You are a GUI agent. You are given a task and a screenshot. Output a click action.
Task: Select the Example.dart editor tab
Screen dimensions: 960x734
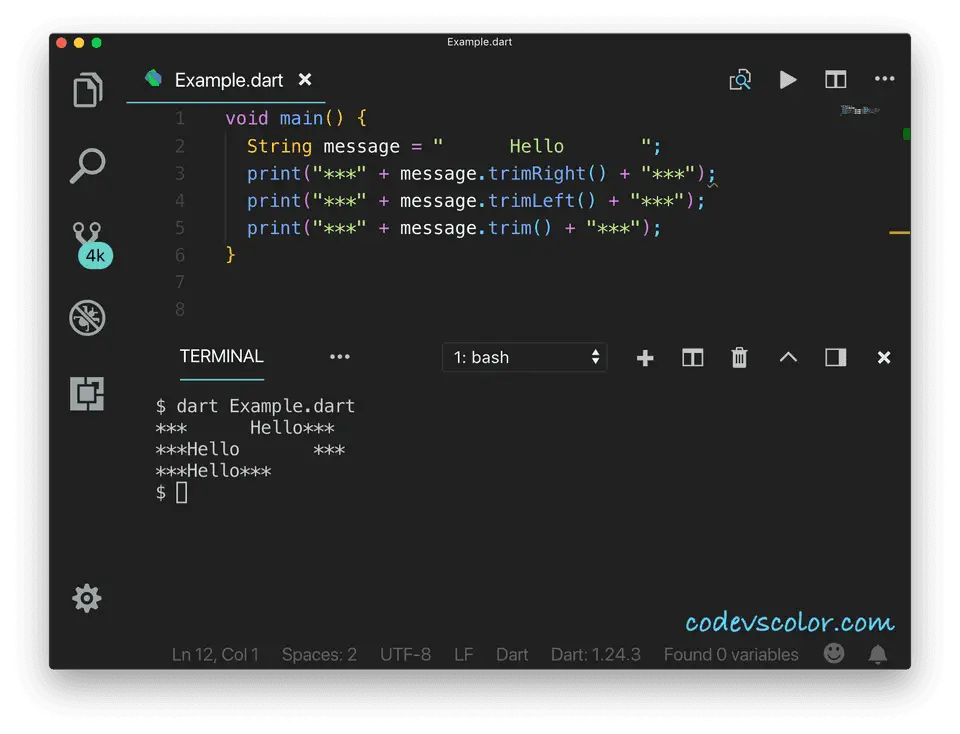coord(225,80)
